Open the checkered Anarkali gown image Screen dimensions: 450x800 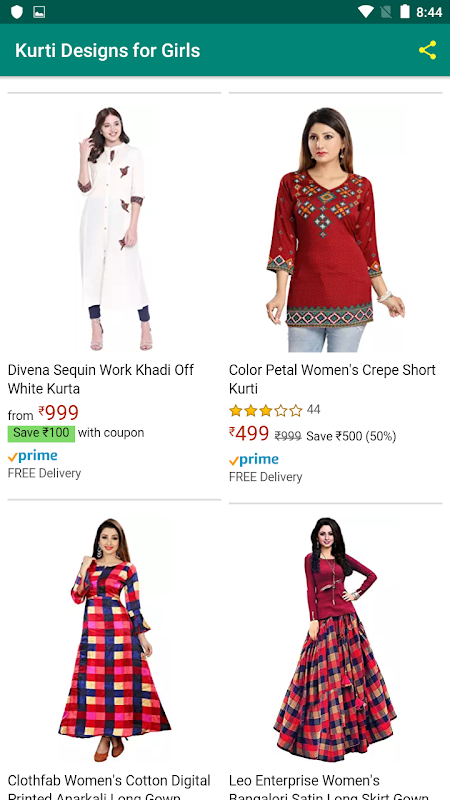[114, 640]
